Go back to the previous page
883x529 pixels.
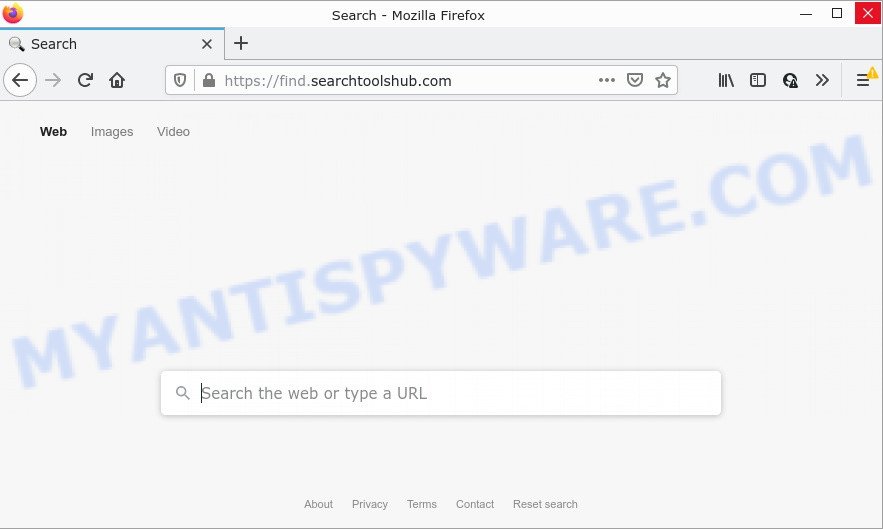click(20, 81)
